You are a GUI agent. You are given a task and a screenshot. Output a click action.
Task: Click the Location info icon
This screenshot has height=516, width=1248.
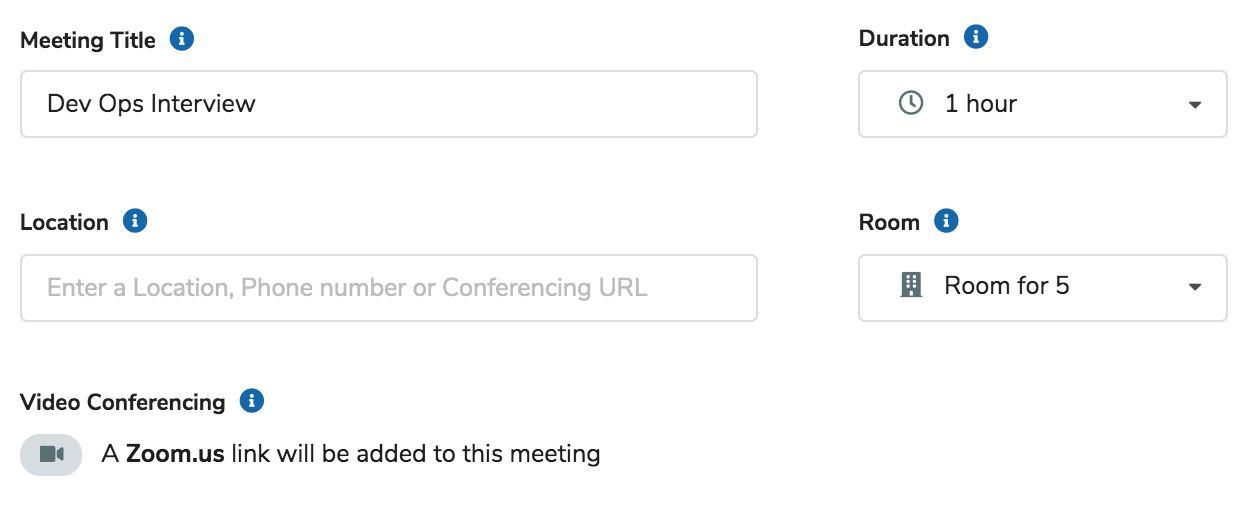[x=135, y=221]
